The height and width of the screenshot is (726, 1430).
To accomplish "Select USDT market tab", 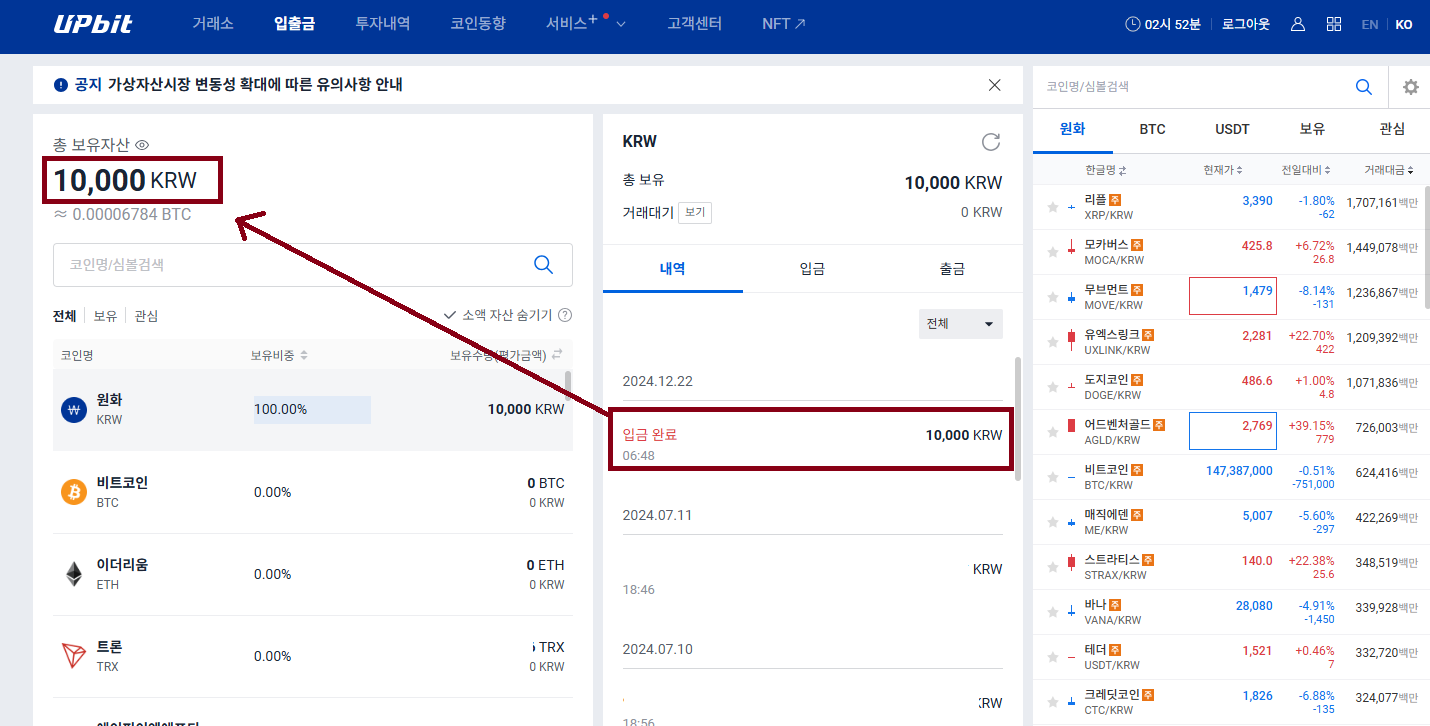I will 1232,129.
